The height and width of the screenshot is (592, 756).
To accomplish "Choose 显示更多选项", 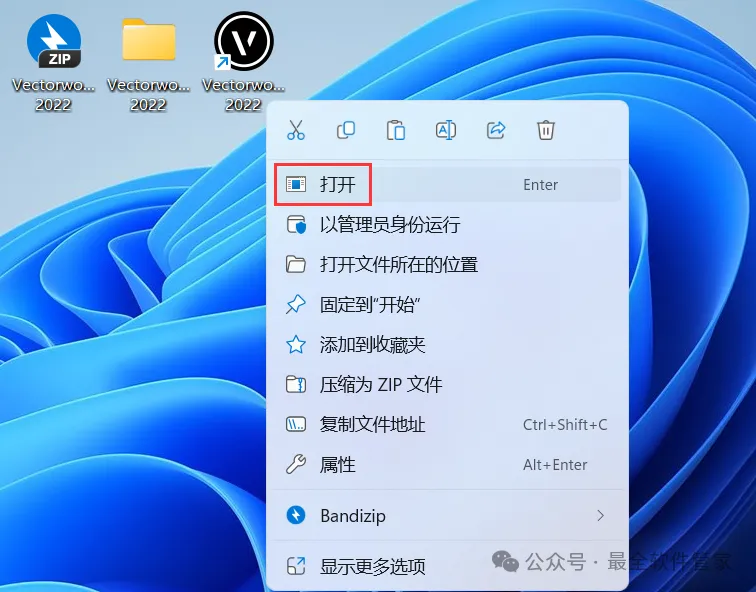I will click(x=447, y=566).
